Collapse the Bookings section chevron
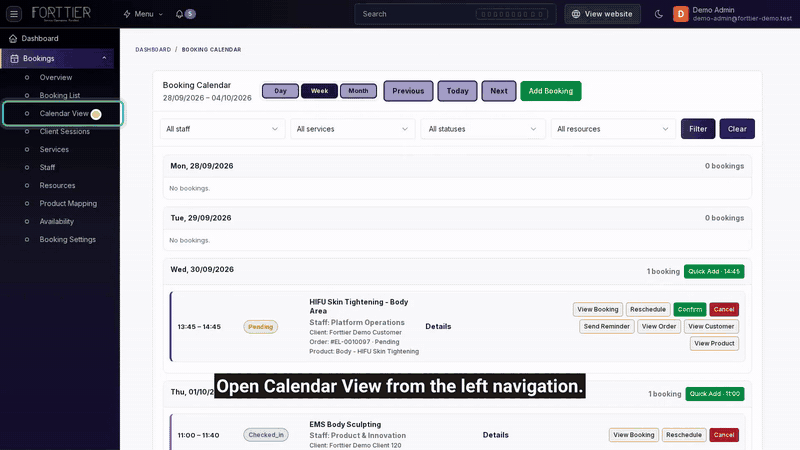Image resolution: width=800 pixels, height=450 pixels. pos(104,58)
